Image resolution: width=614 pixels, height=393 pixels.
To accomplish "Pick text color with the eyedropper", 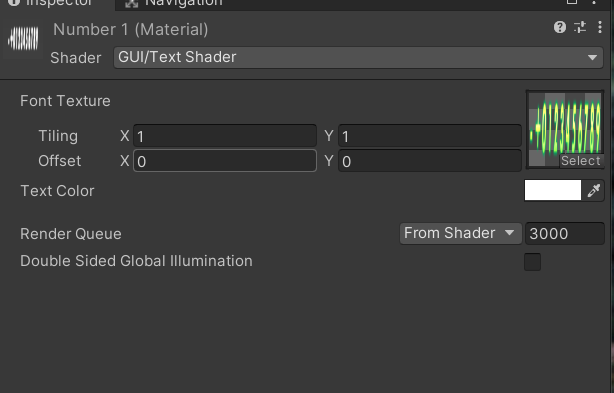I will [594, 191].
